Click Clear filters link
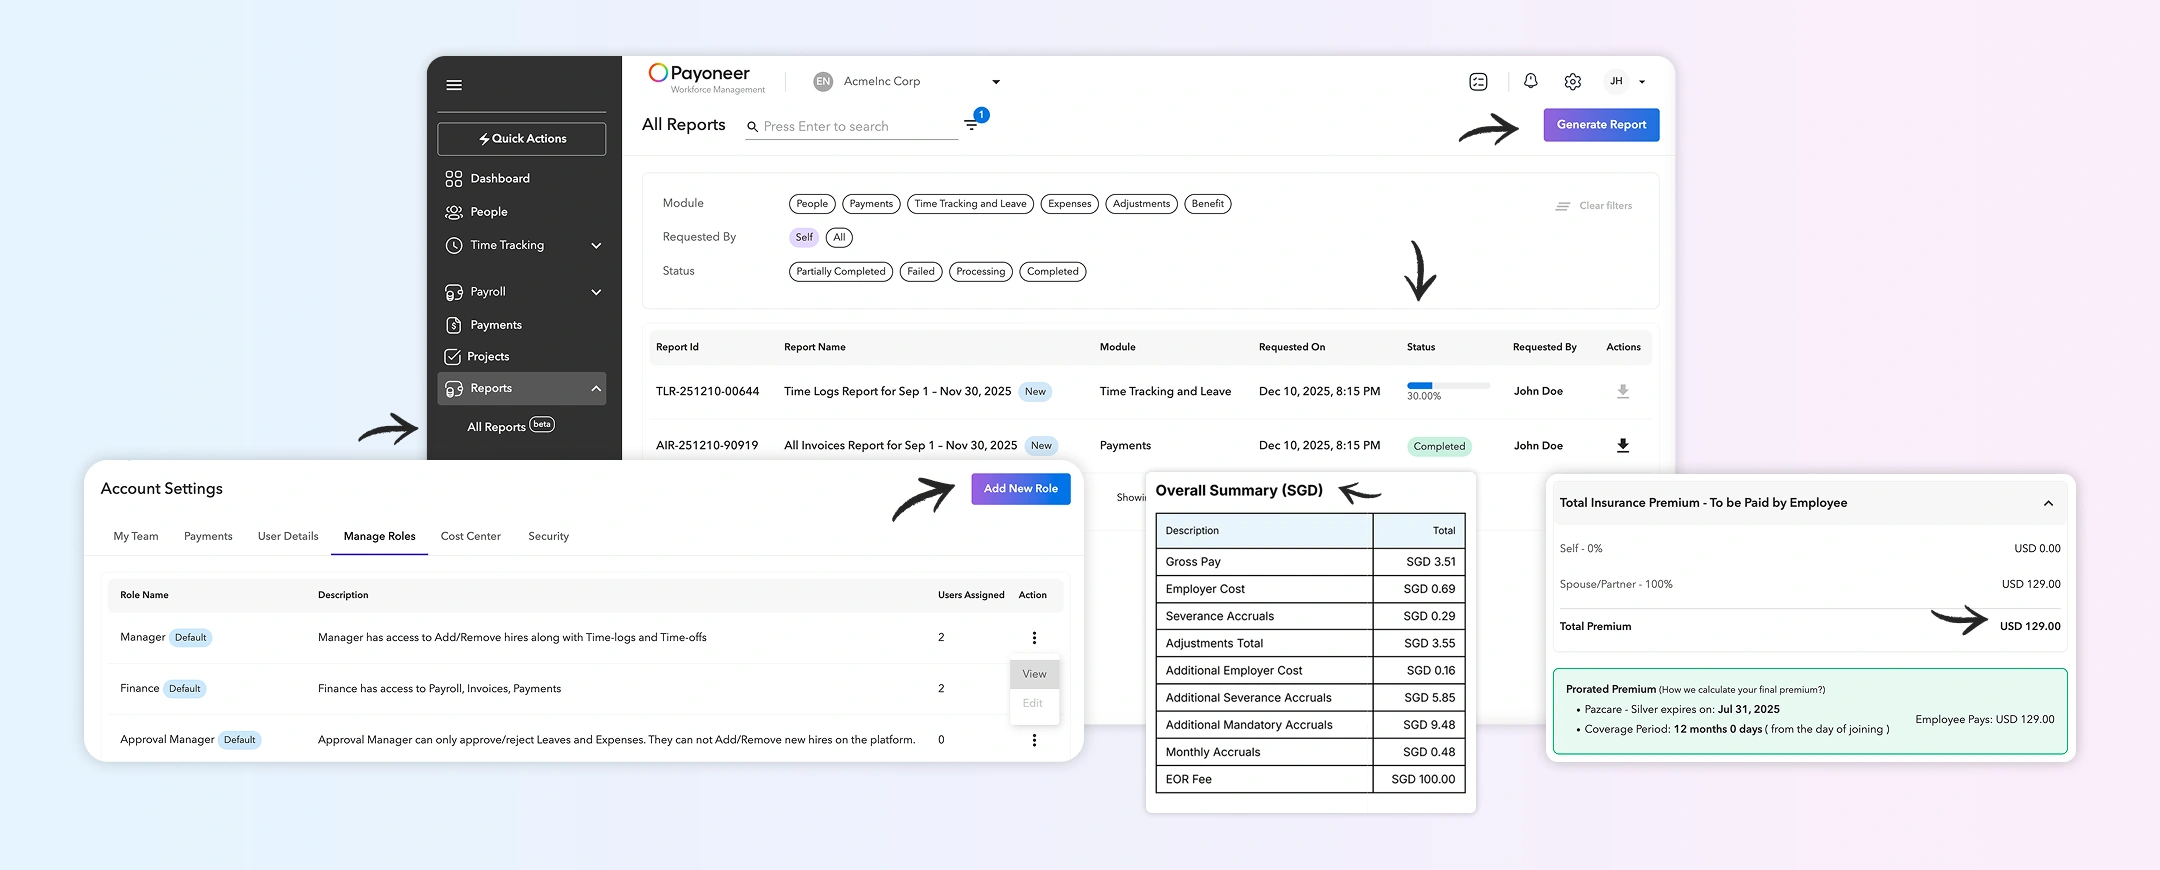This screenshot has height=870, width=2160. coord(1594,206)
